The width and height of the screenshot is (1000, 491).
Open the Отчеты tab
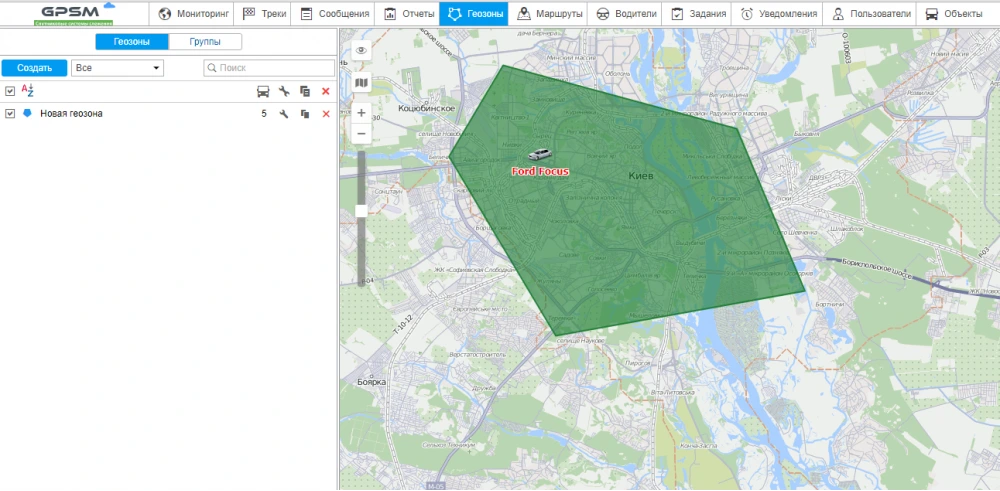click(x=405, y=14)
